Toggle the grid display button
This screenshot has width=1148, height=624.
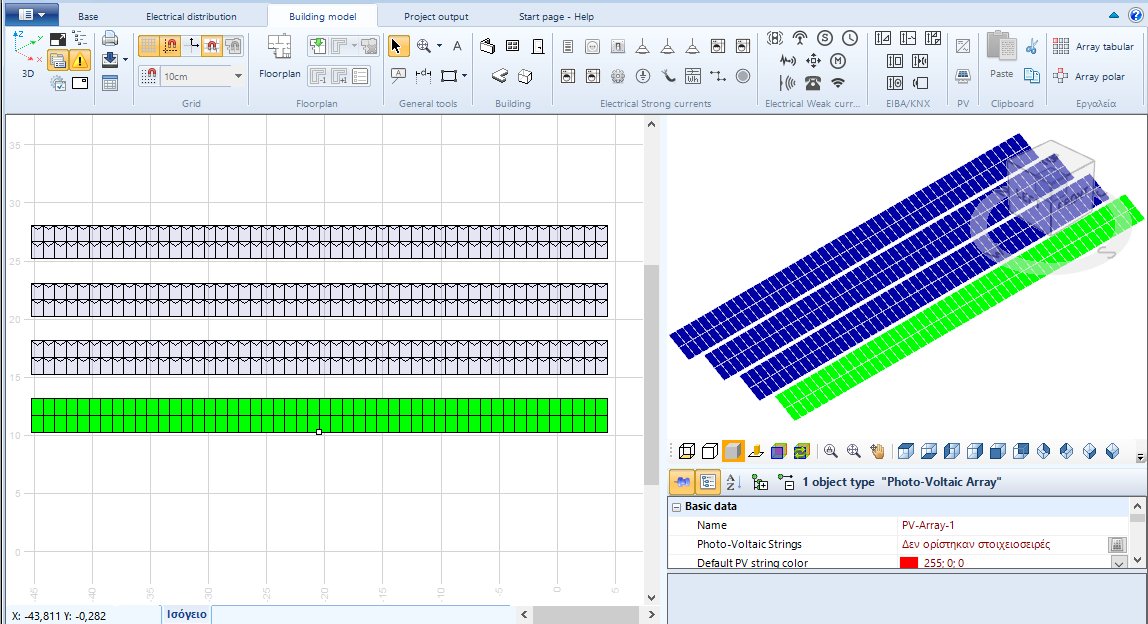148,46
